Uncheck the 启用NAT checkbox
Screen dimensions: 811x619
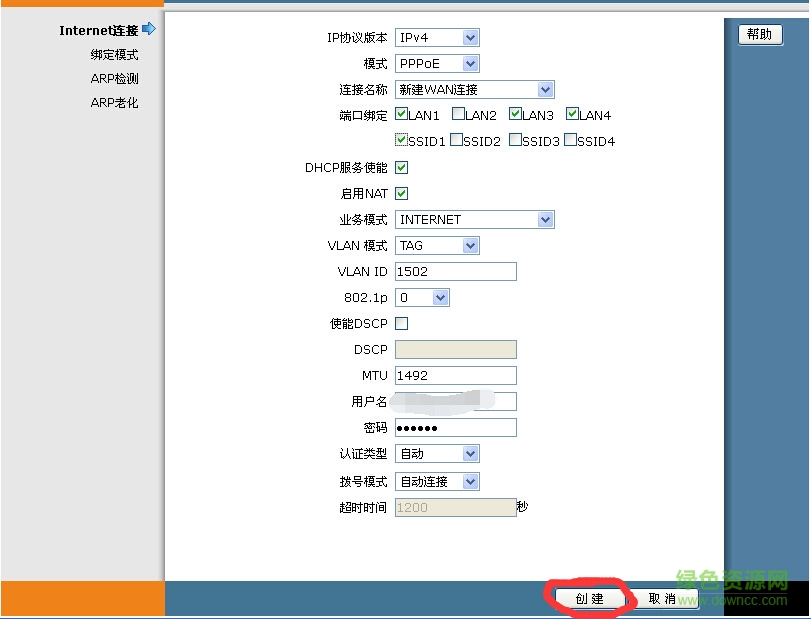click(400, 193)
